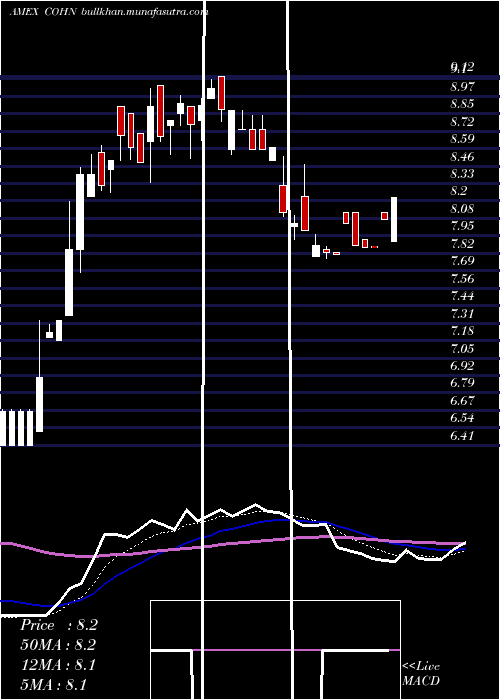The height and width of the screenshot is (700, 500).
Task: Select the 12MA : 8.1 readout
Action: click(x=58, y=665)
